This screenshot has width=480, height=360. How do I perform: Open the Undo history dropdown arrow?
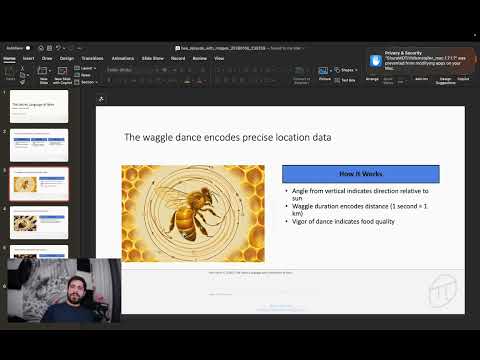64,48
